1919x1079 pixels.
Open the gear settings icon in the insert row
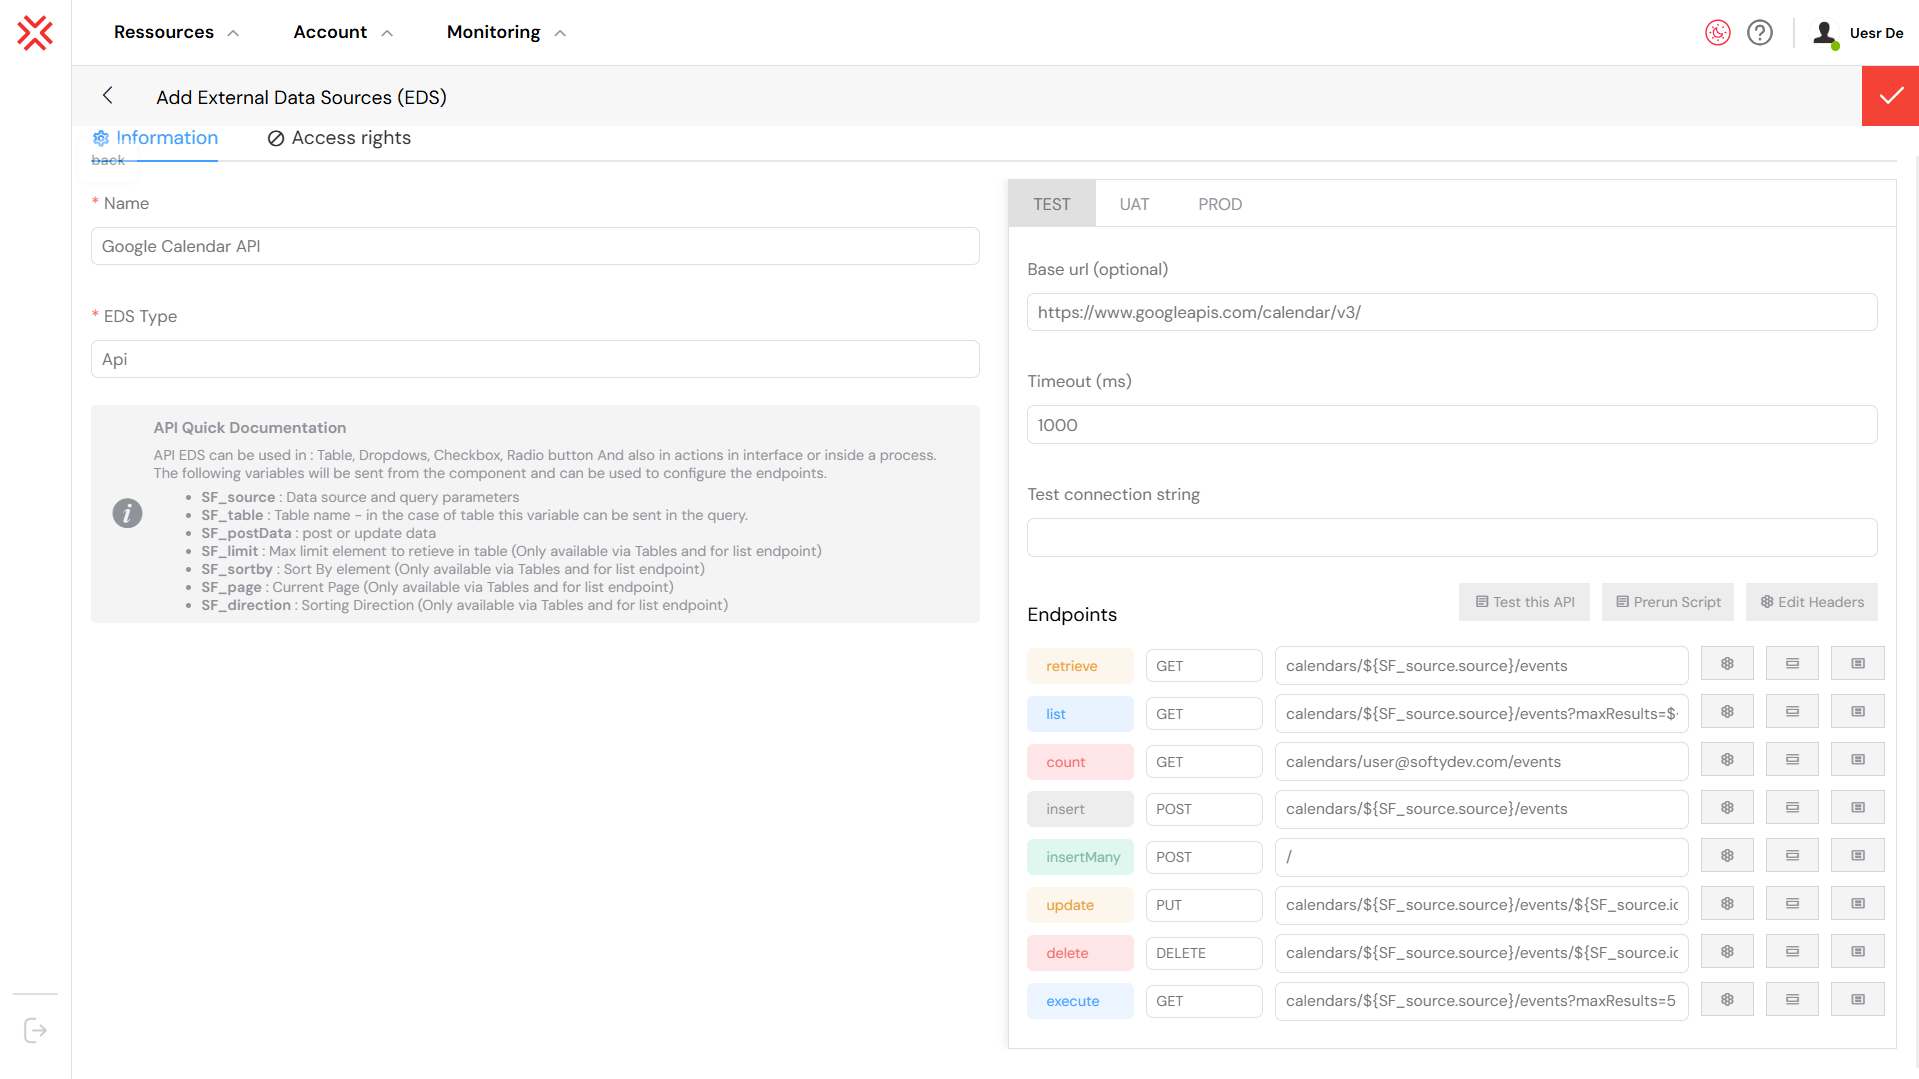pyautogui.click(x=1727, y=808)
